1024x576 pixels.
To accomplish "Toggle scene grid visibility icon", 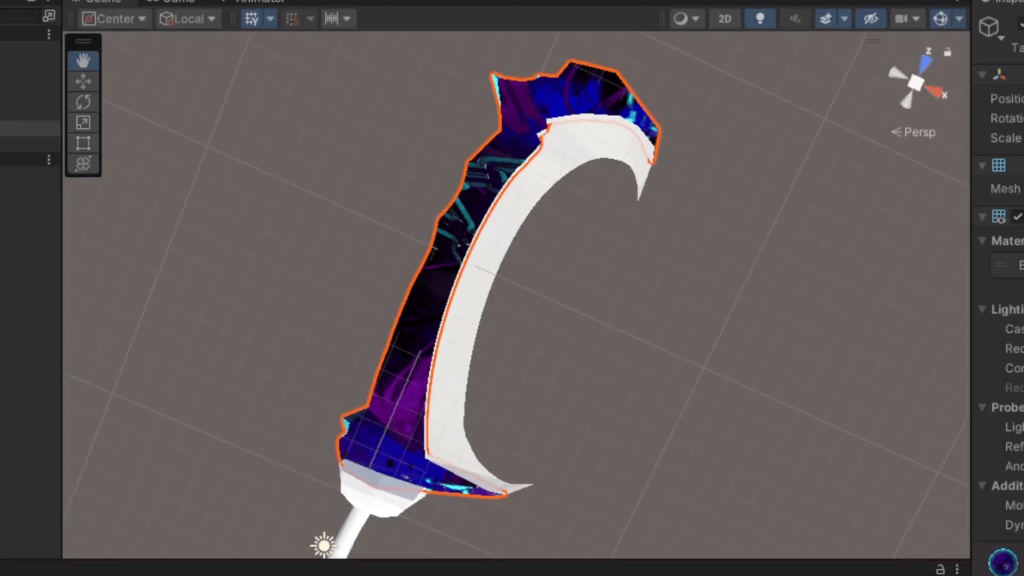I will [x=251, y=19].
